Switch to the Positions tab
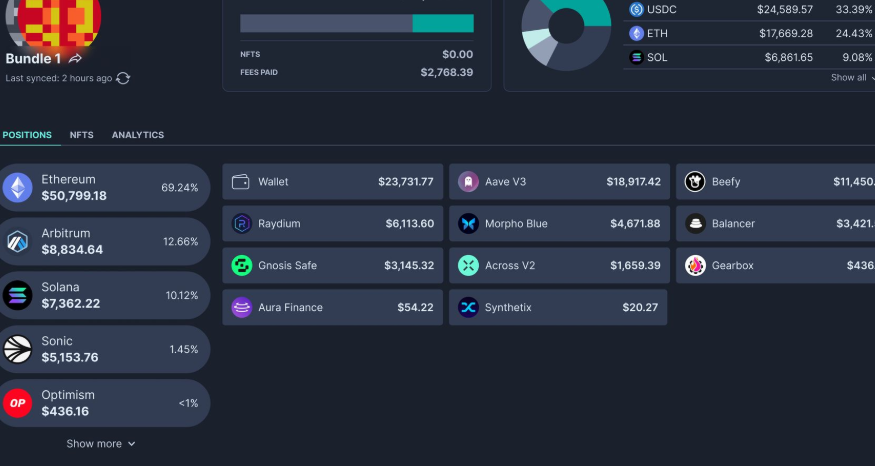 27,135
